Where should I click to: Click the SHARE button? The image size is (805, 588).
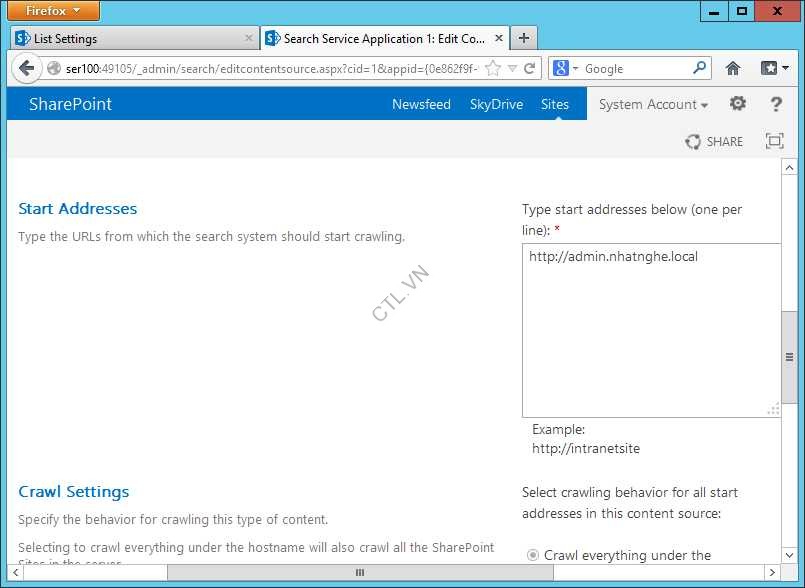coord(714,141)
